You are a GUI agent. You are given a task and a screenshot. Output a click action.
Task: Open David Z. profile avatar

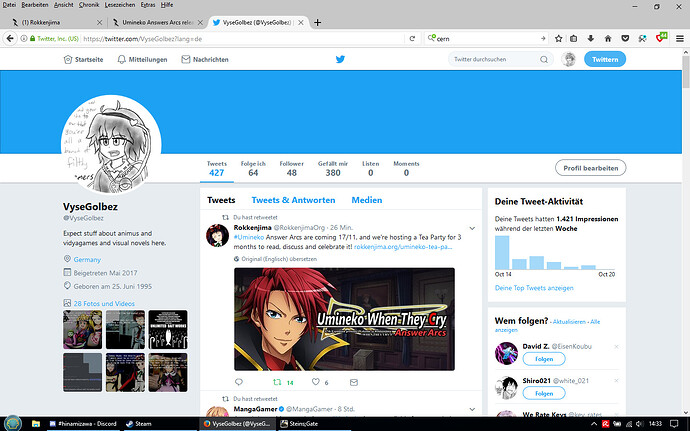click(506, 354)
